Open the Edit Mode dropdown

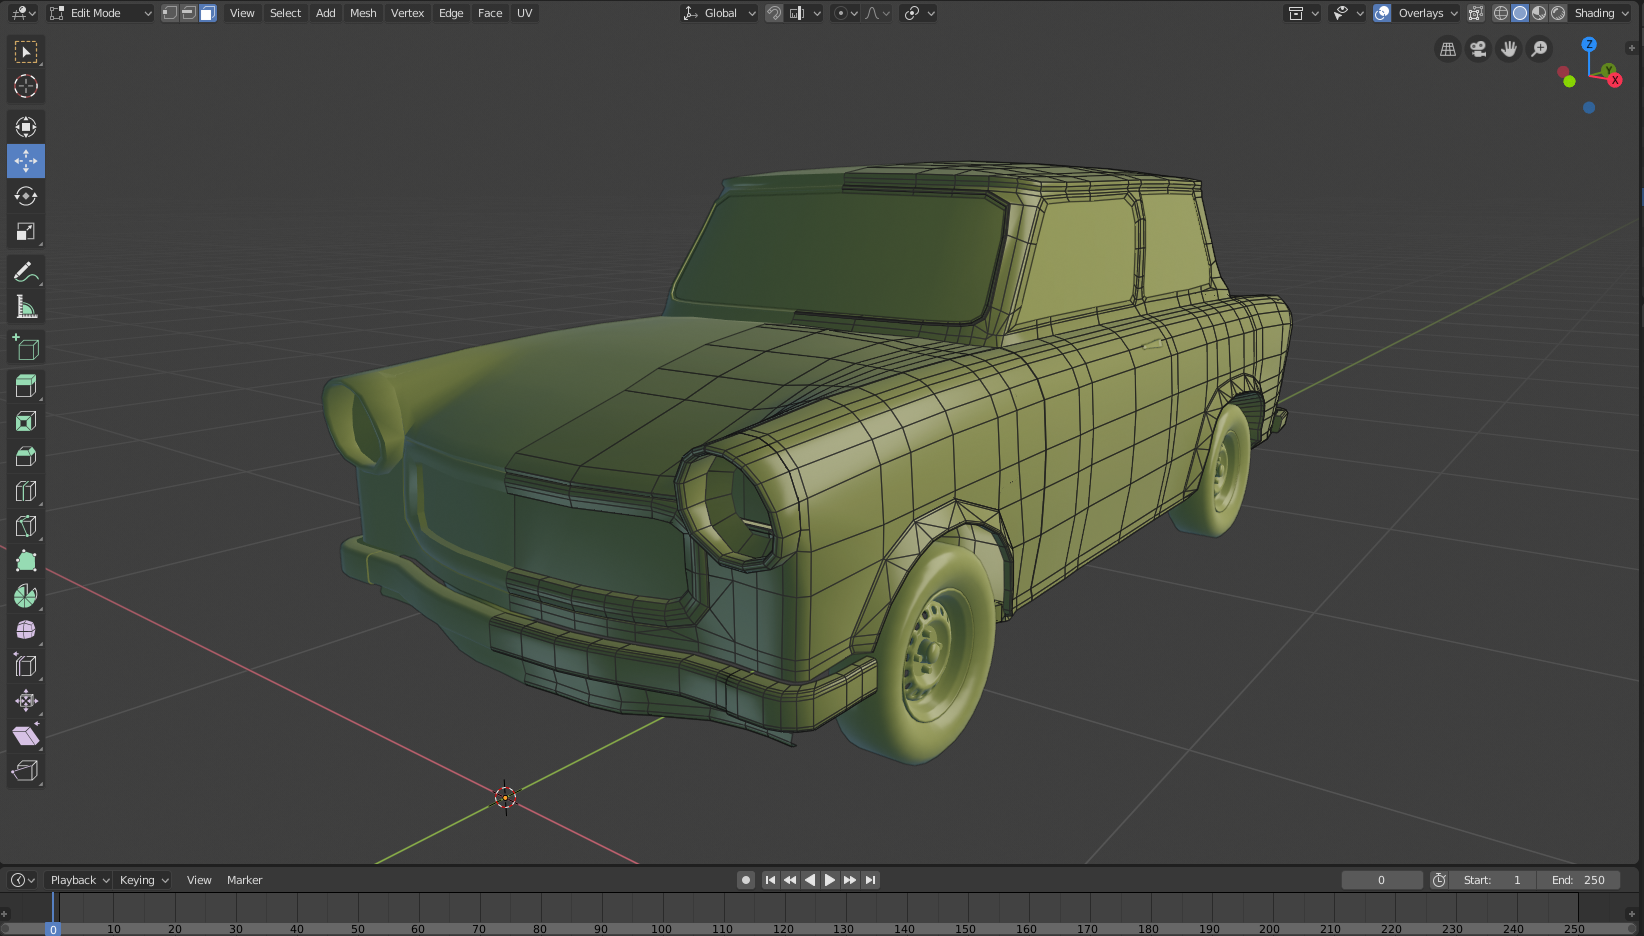point(101,13)
